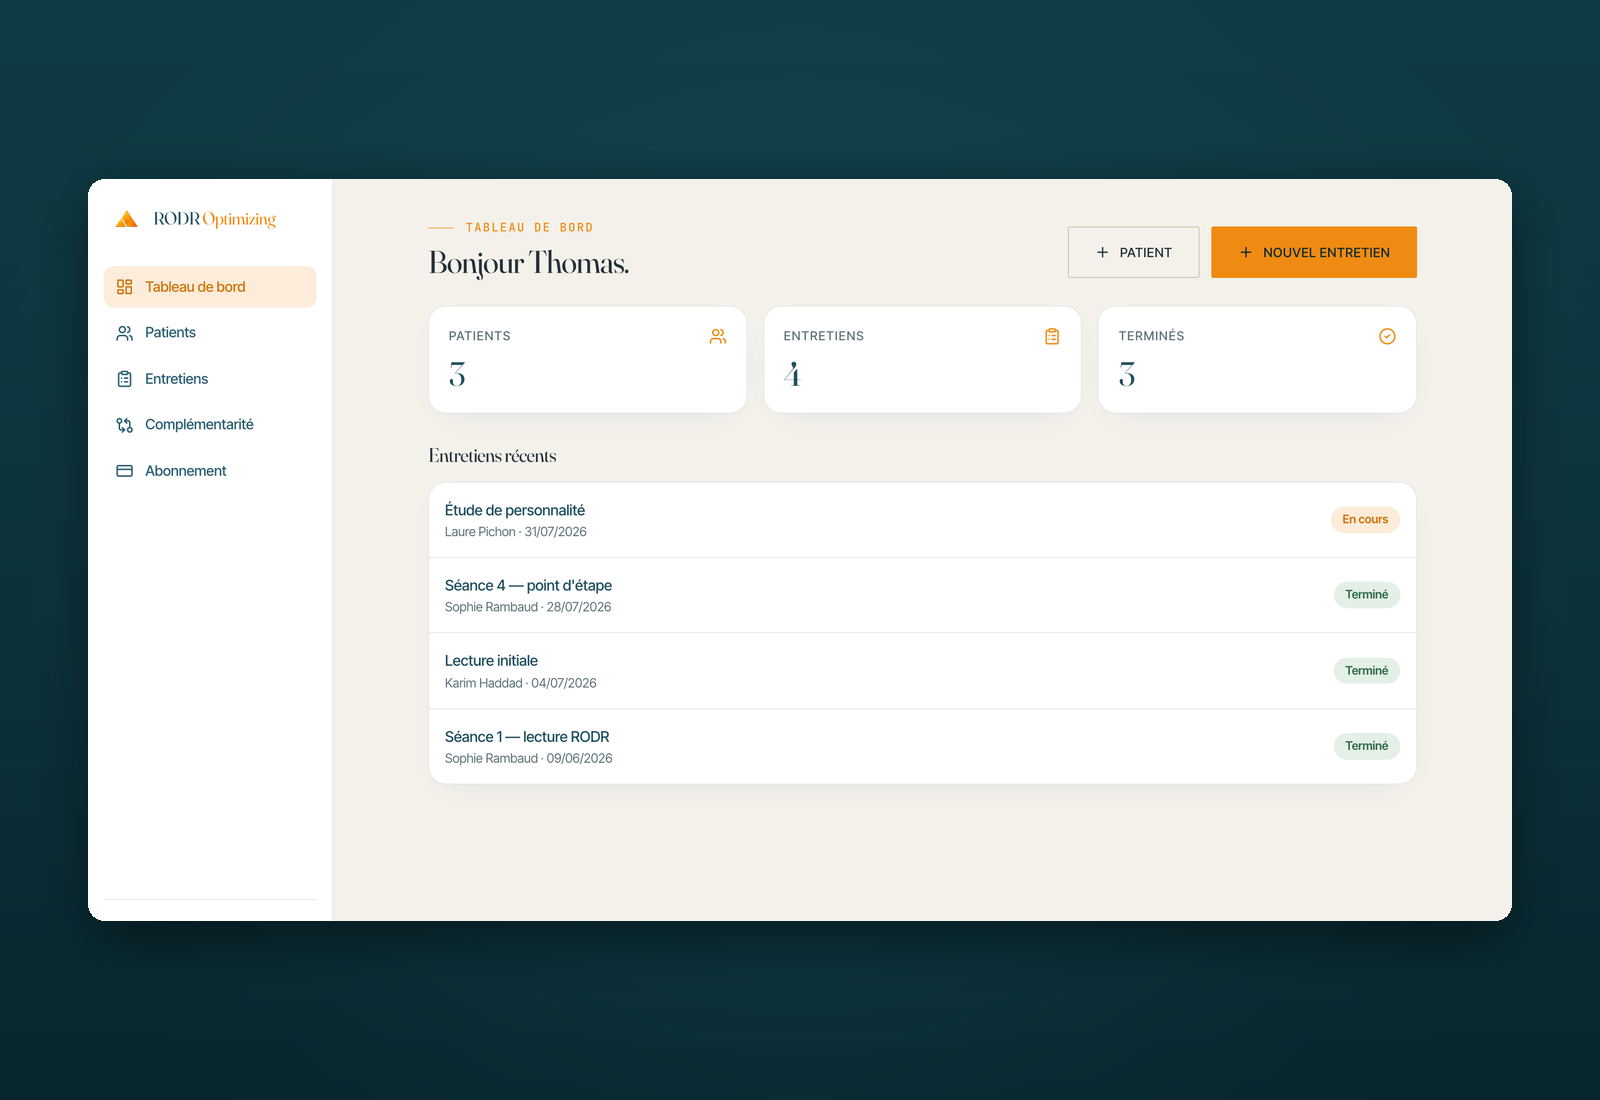Click the people icon on Patients card
1600x1100 pixels.
pos(718,336)
